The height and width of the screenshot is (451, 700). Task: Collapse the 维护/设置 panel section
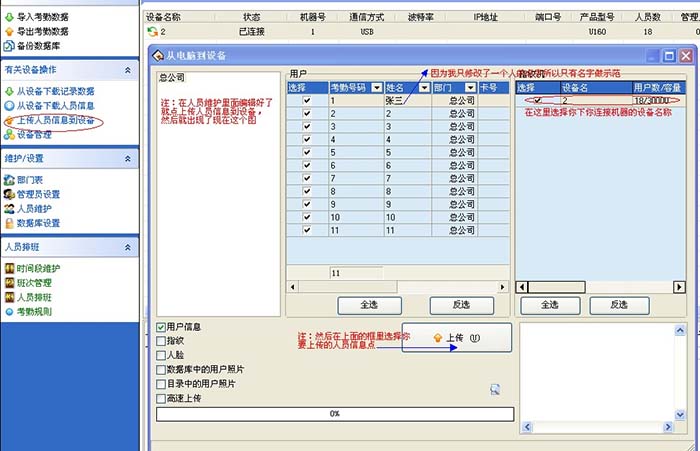128,159
